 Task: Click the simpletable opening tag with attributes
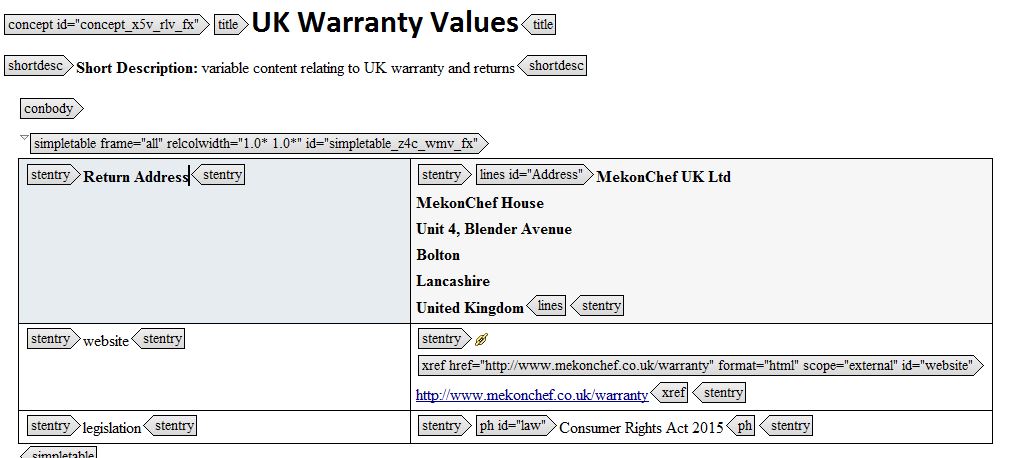coord(257,143)
